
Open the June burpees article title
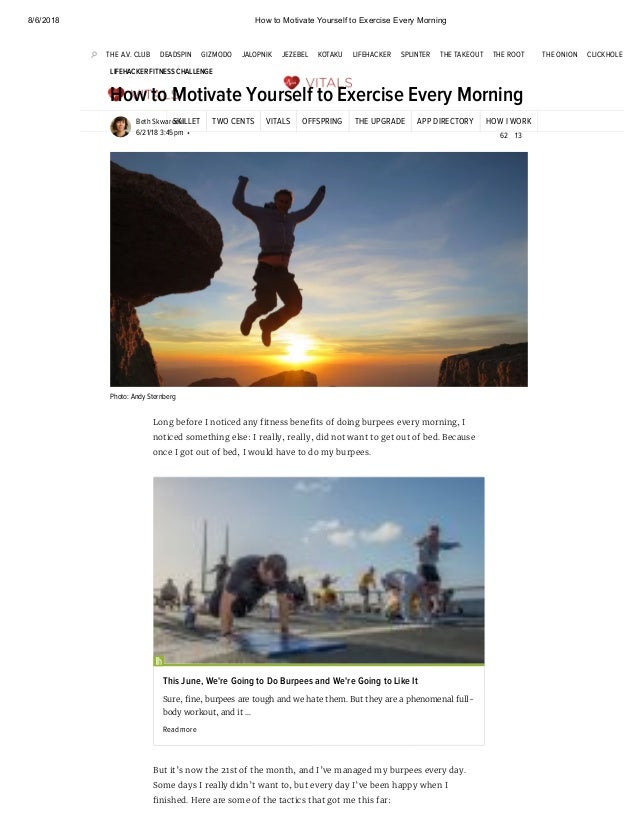pyautogui.click(x=290, y=681)
